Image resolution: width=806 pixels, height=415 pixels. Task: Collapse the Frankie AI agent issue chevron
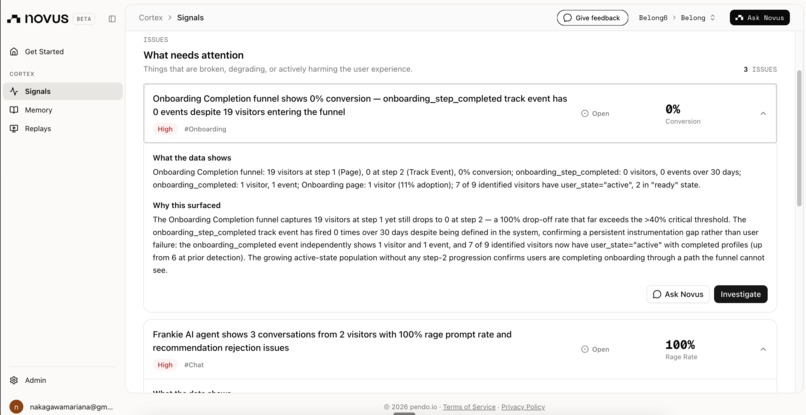click(763, 349)
